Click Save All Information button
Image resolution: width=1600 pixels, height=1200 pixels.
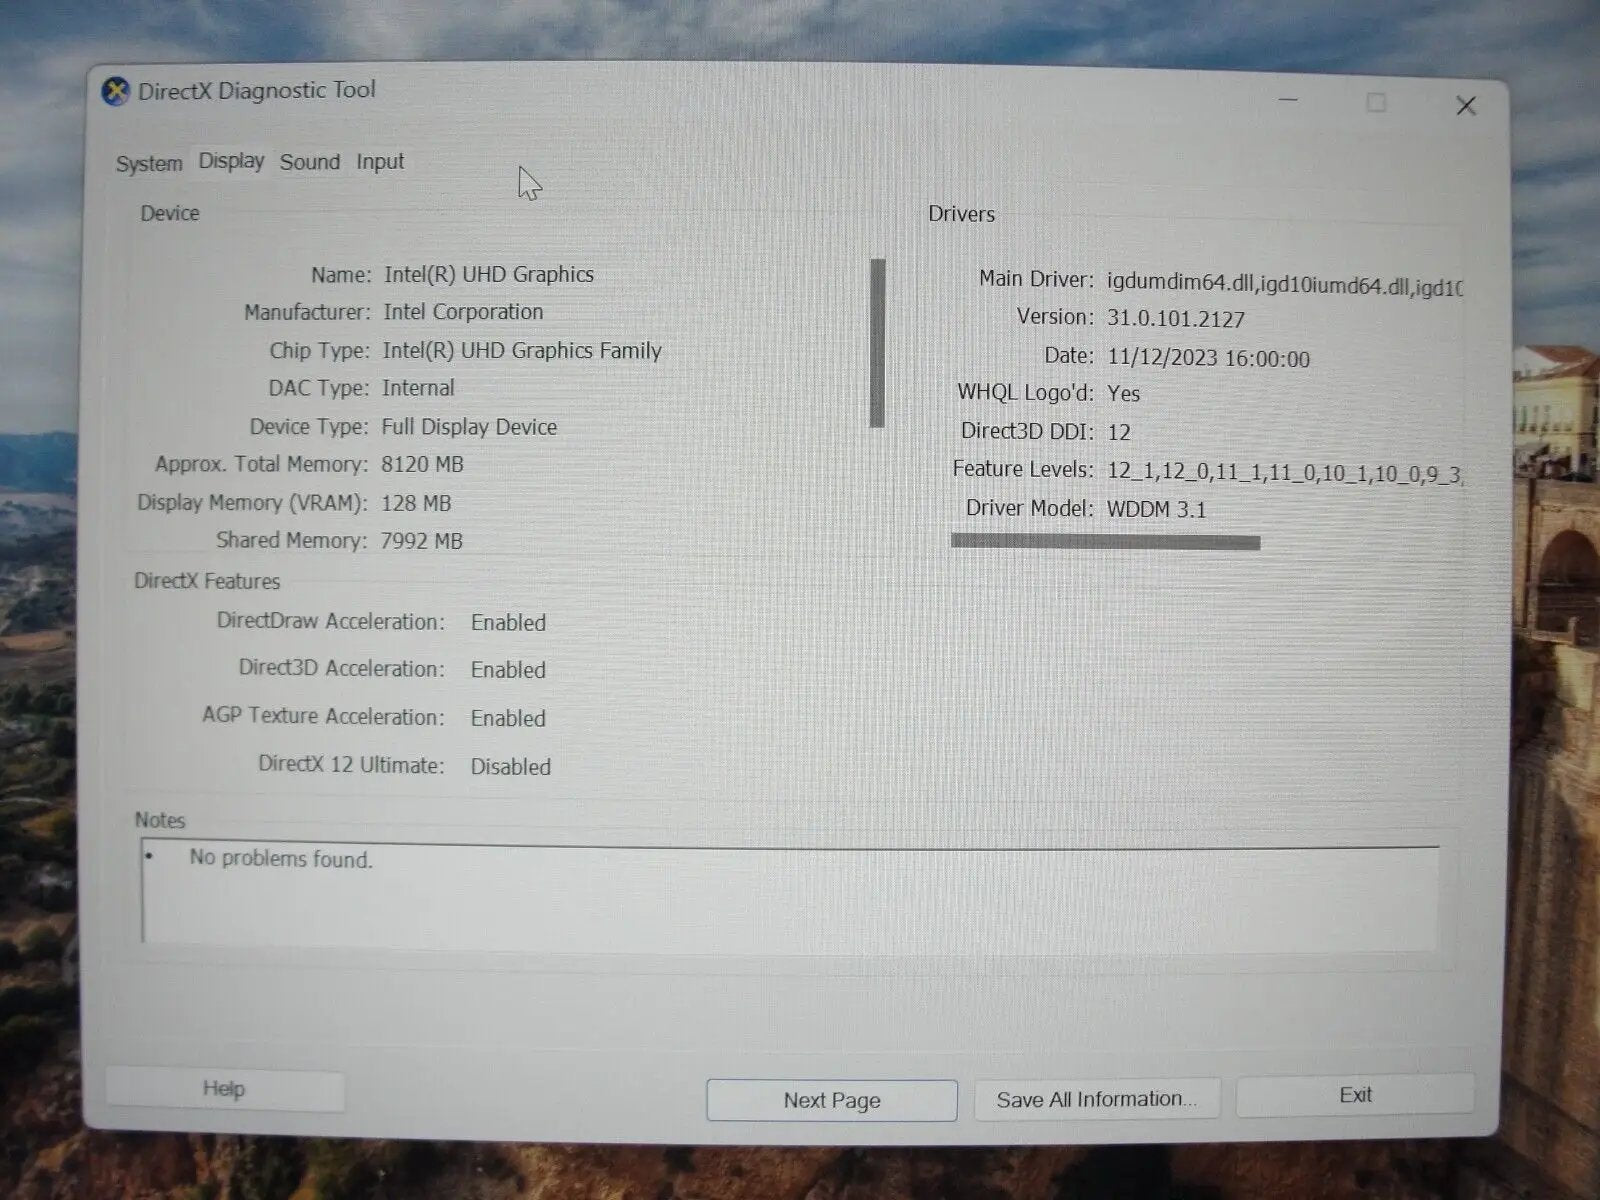pyautogui.click(x=1097, y=1099)
